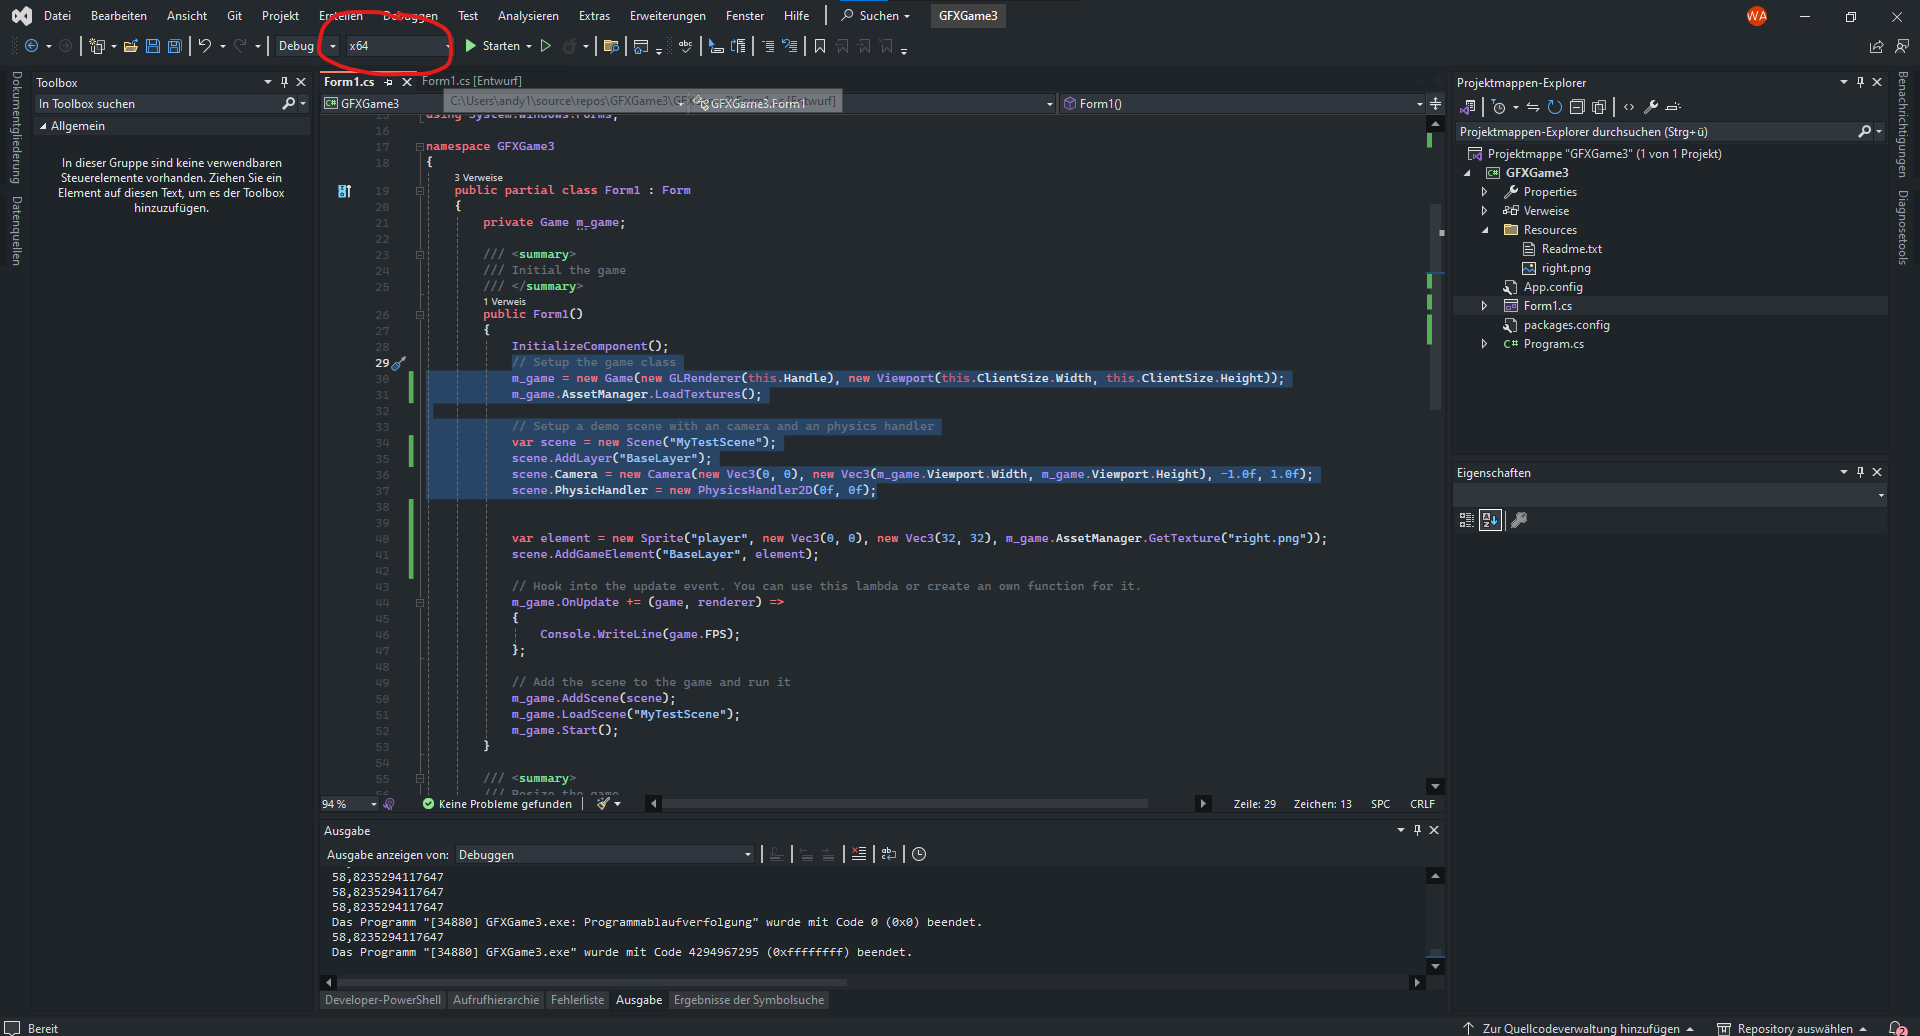The height and width of the screenshot is (1036, 1920).
Task: Save all files with the Save All icon
Action: pos(174,46)
